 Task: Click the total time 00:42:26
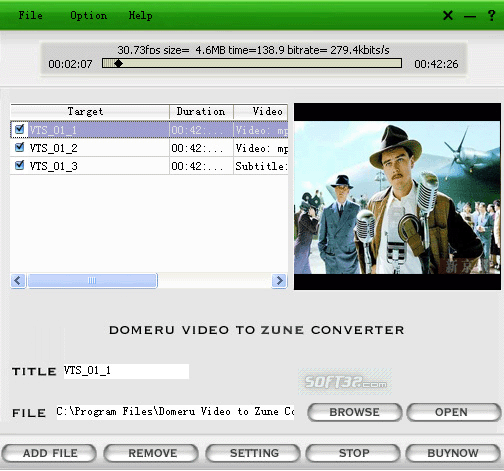click(436, 64)
